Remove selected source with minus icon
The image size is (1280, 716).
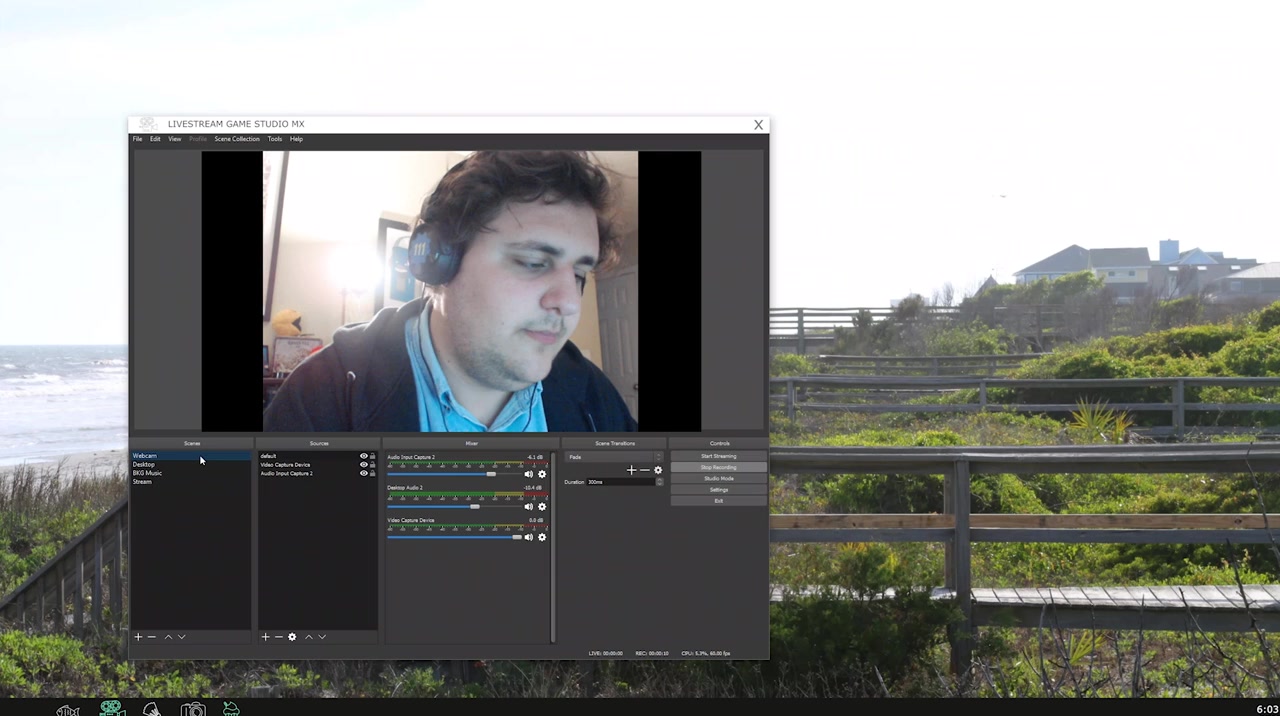[x=278, y=637]
